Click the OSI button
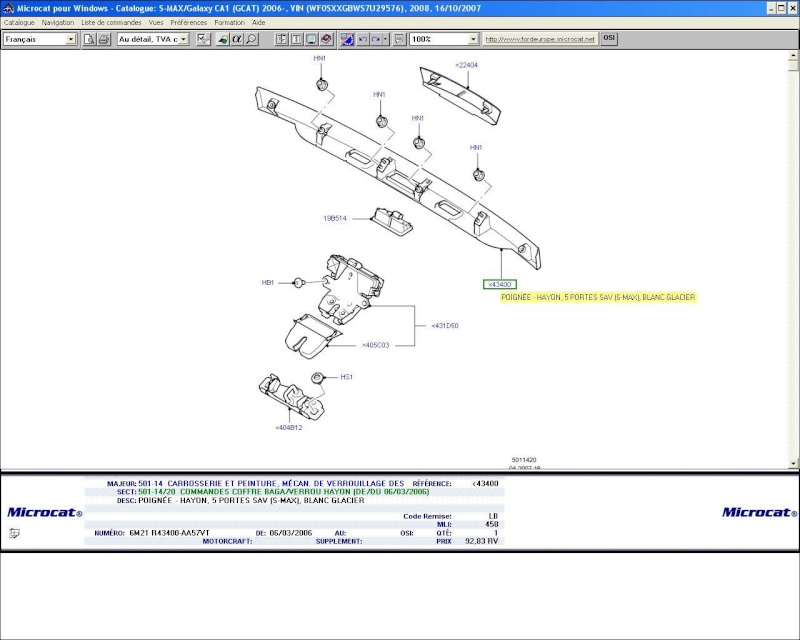The height and width of the screenshot is (640, 800). [x=609, y=38]
